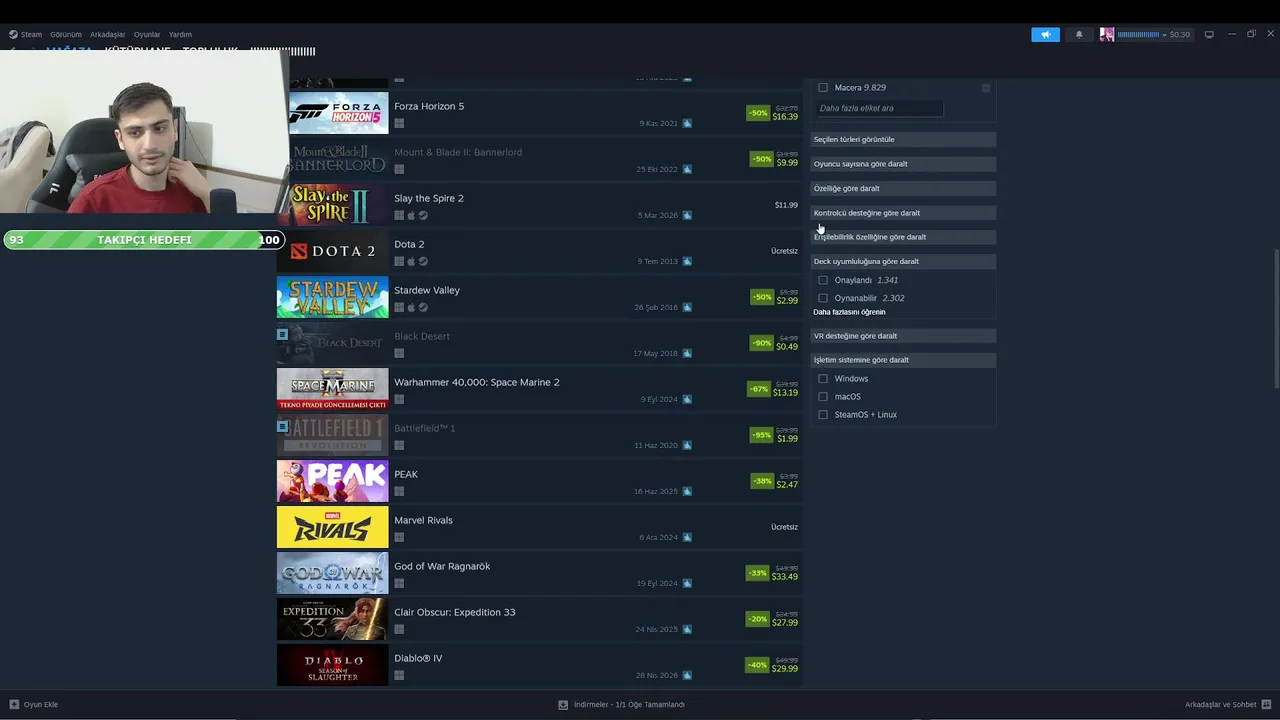Viewport: 1280px width, 720px height.
Task: Click the blue megaphone announcements button
Action: 1045,34
